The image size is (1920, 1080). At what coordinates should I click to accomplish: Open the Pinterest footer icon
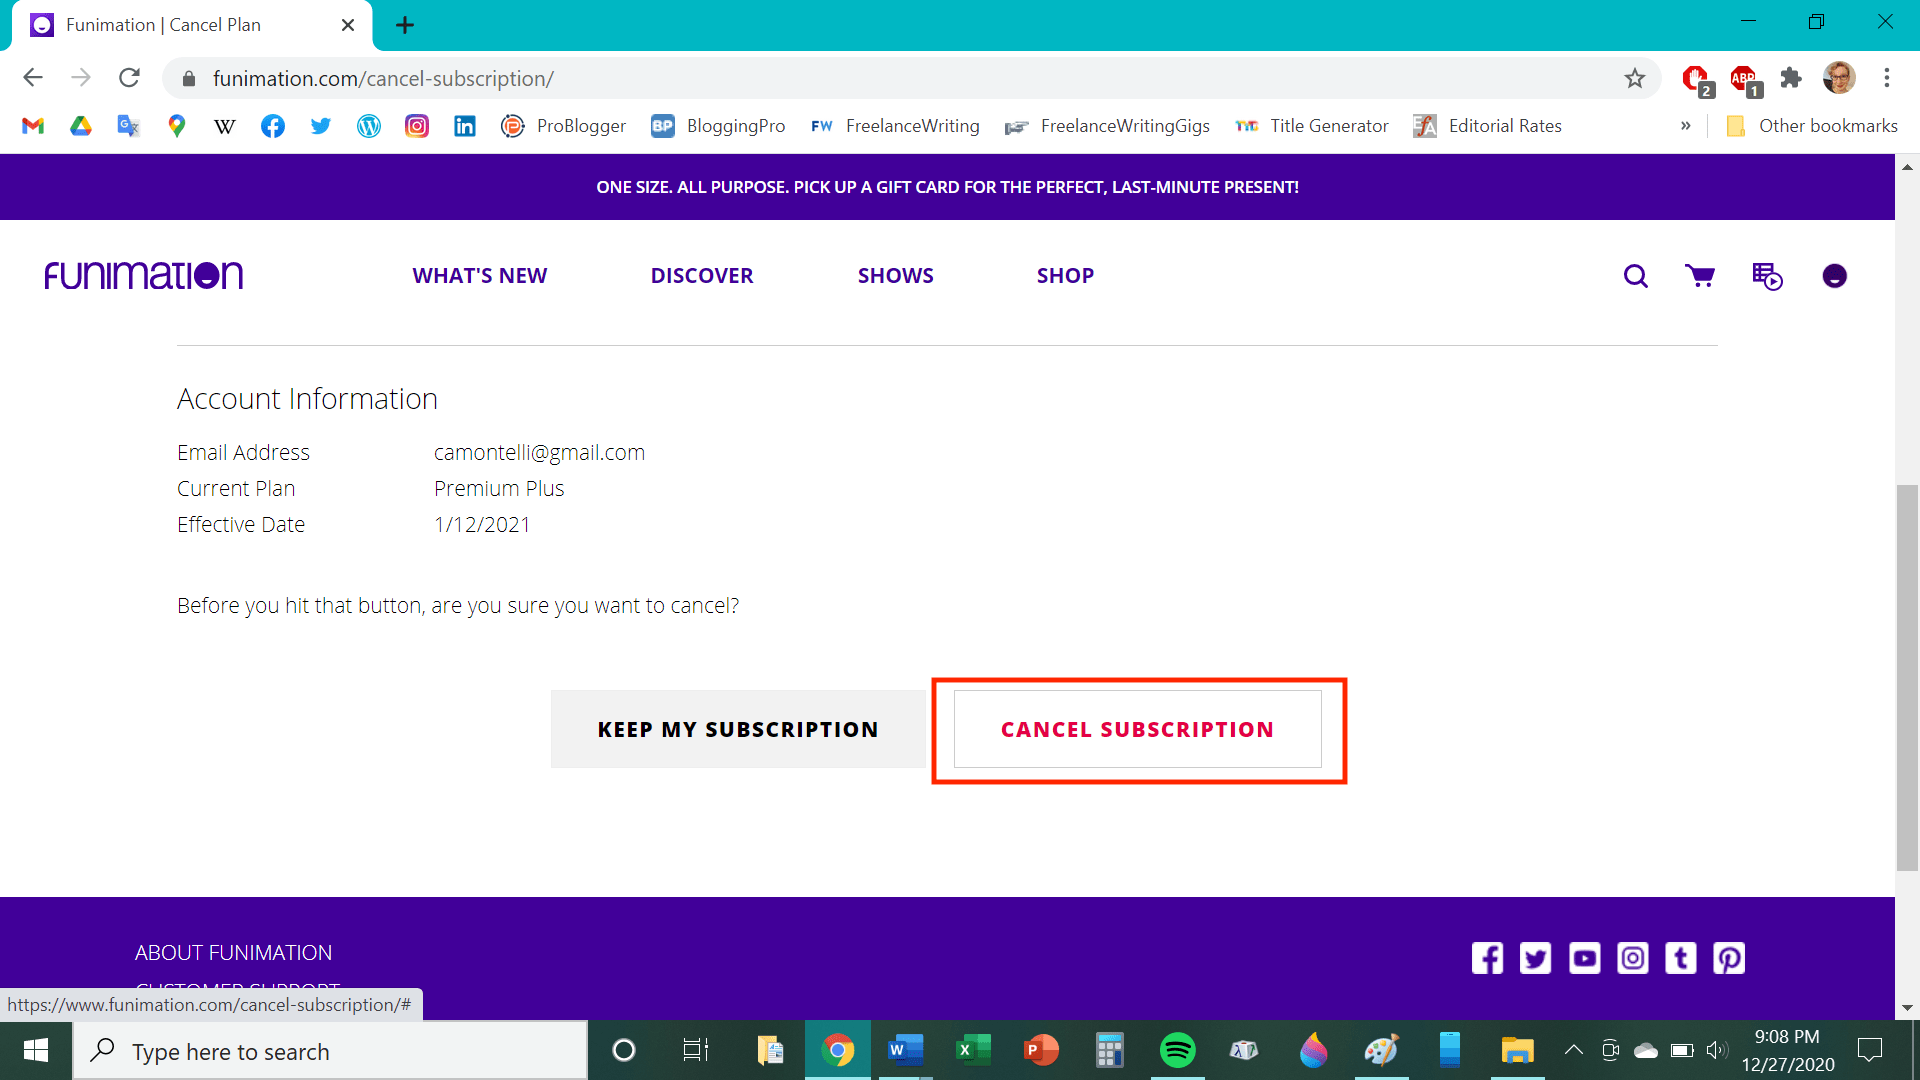[1729, 958]
